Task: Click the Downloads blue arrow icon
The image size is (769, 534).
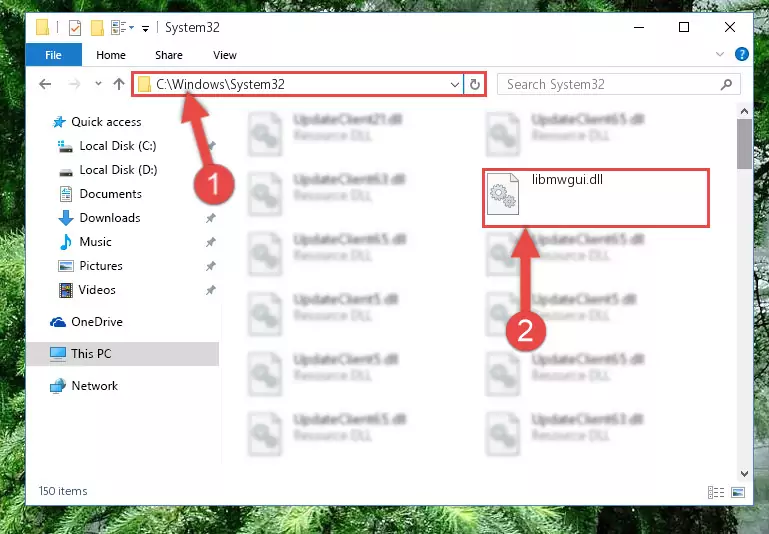Action: (x=66, y=218)
